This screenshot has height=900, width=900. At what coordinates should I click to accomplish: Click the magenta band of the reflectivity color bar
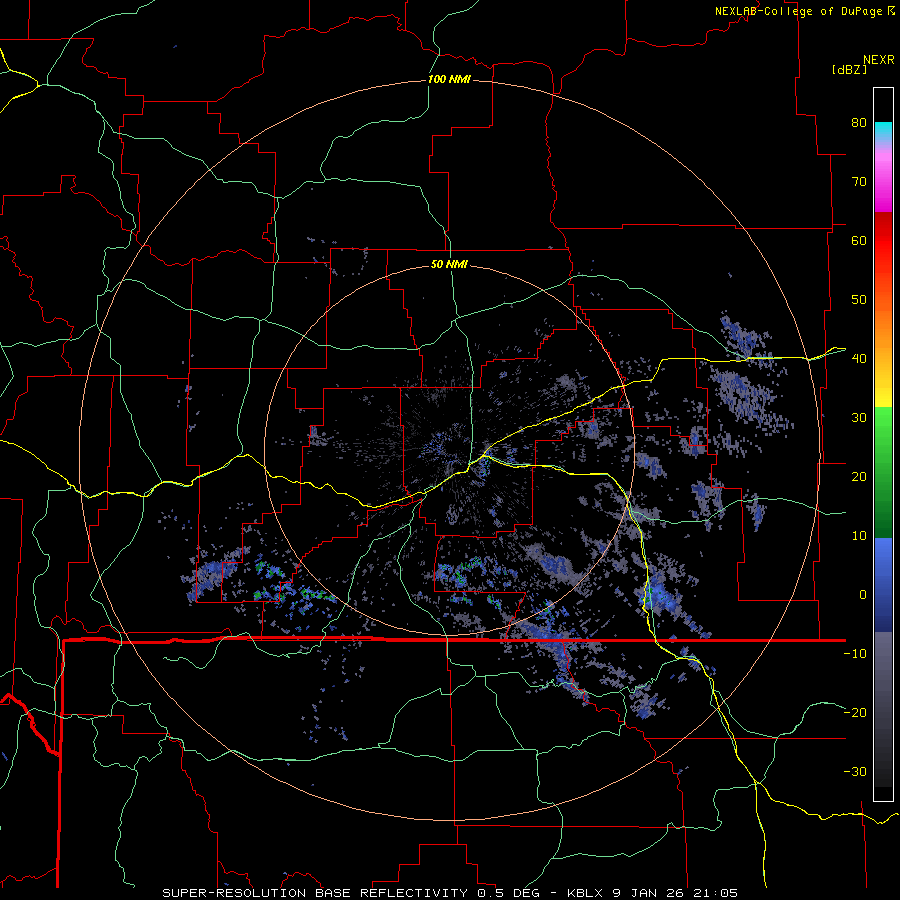click(x=883, y=184)
